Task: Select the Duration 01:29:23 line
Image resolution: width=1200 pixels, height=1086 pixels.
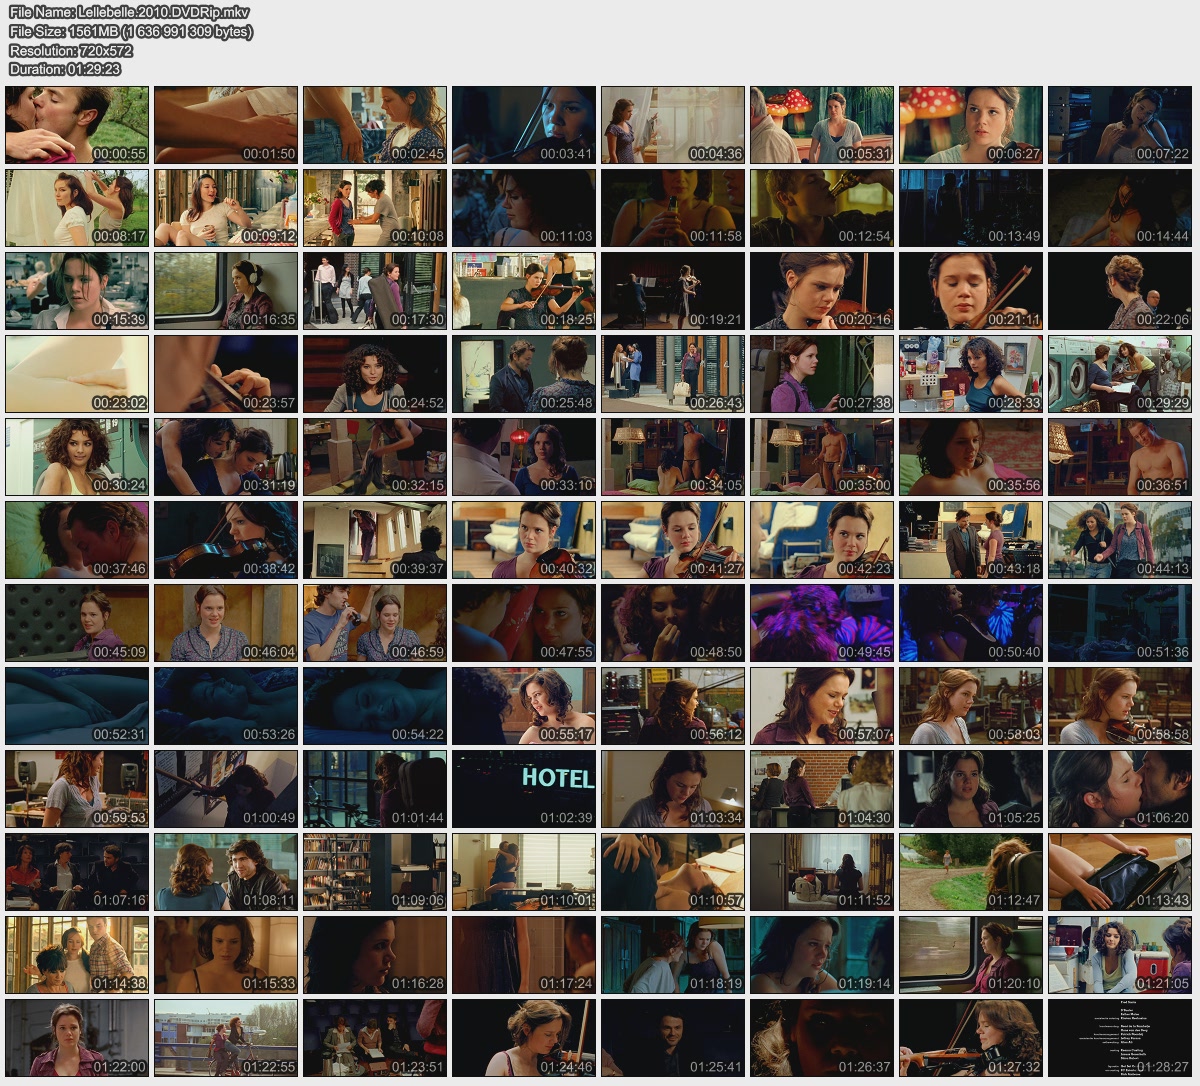Action: coord(65,70)
